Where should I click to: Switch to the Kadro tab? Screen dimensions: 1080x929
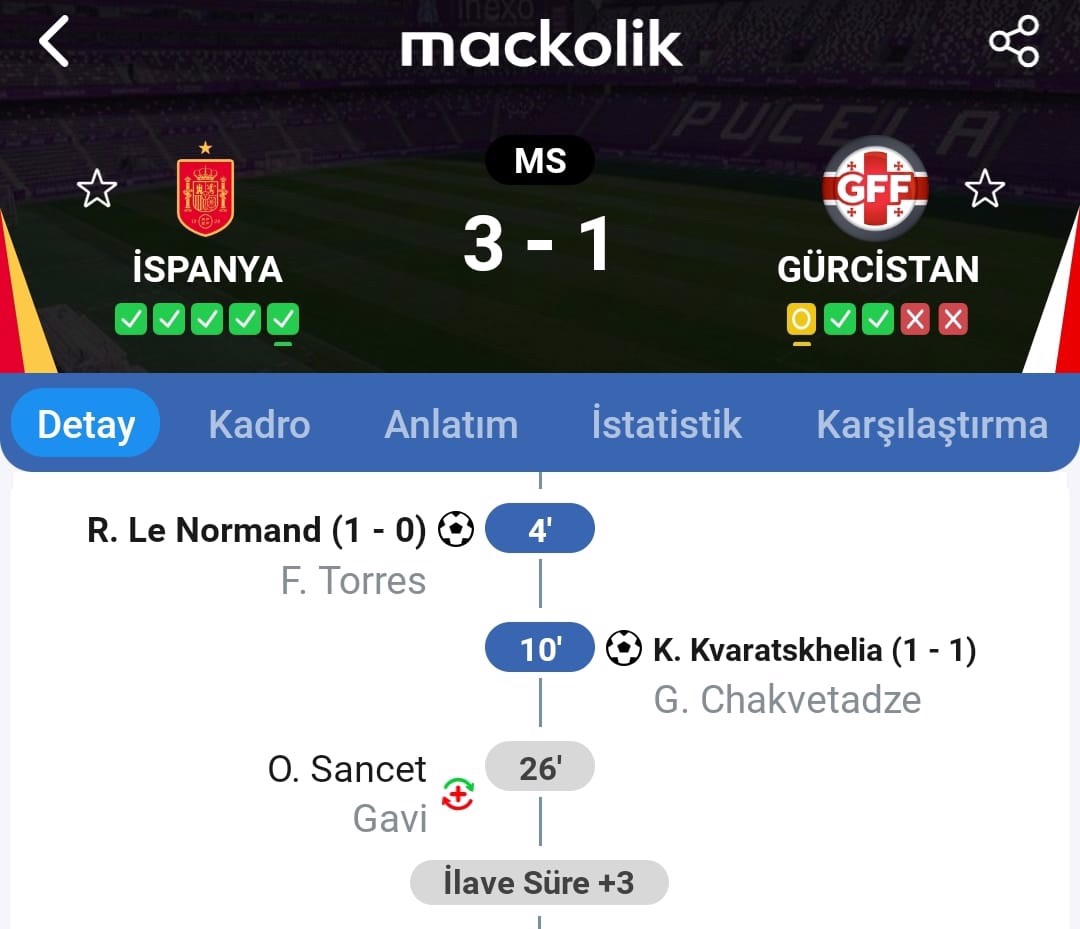tap(259, 424)
